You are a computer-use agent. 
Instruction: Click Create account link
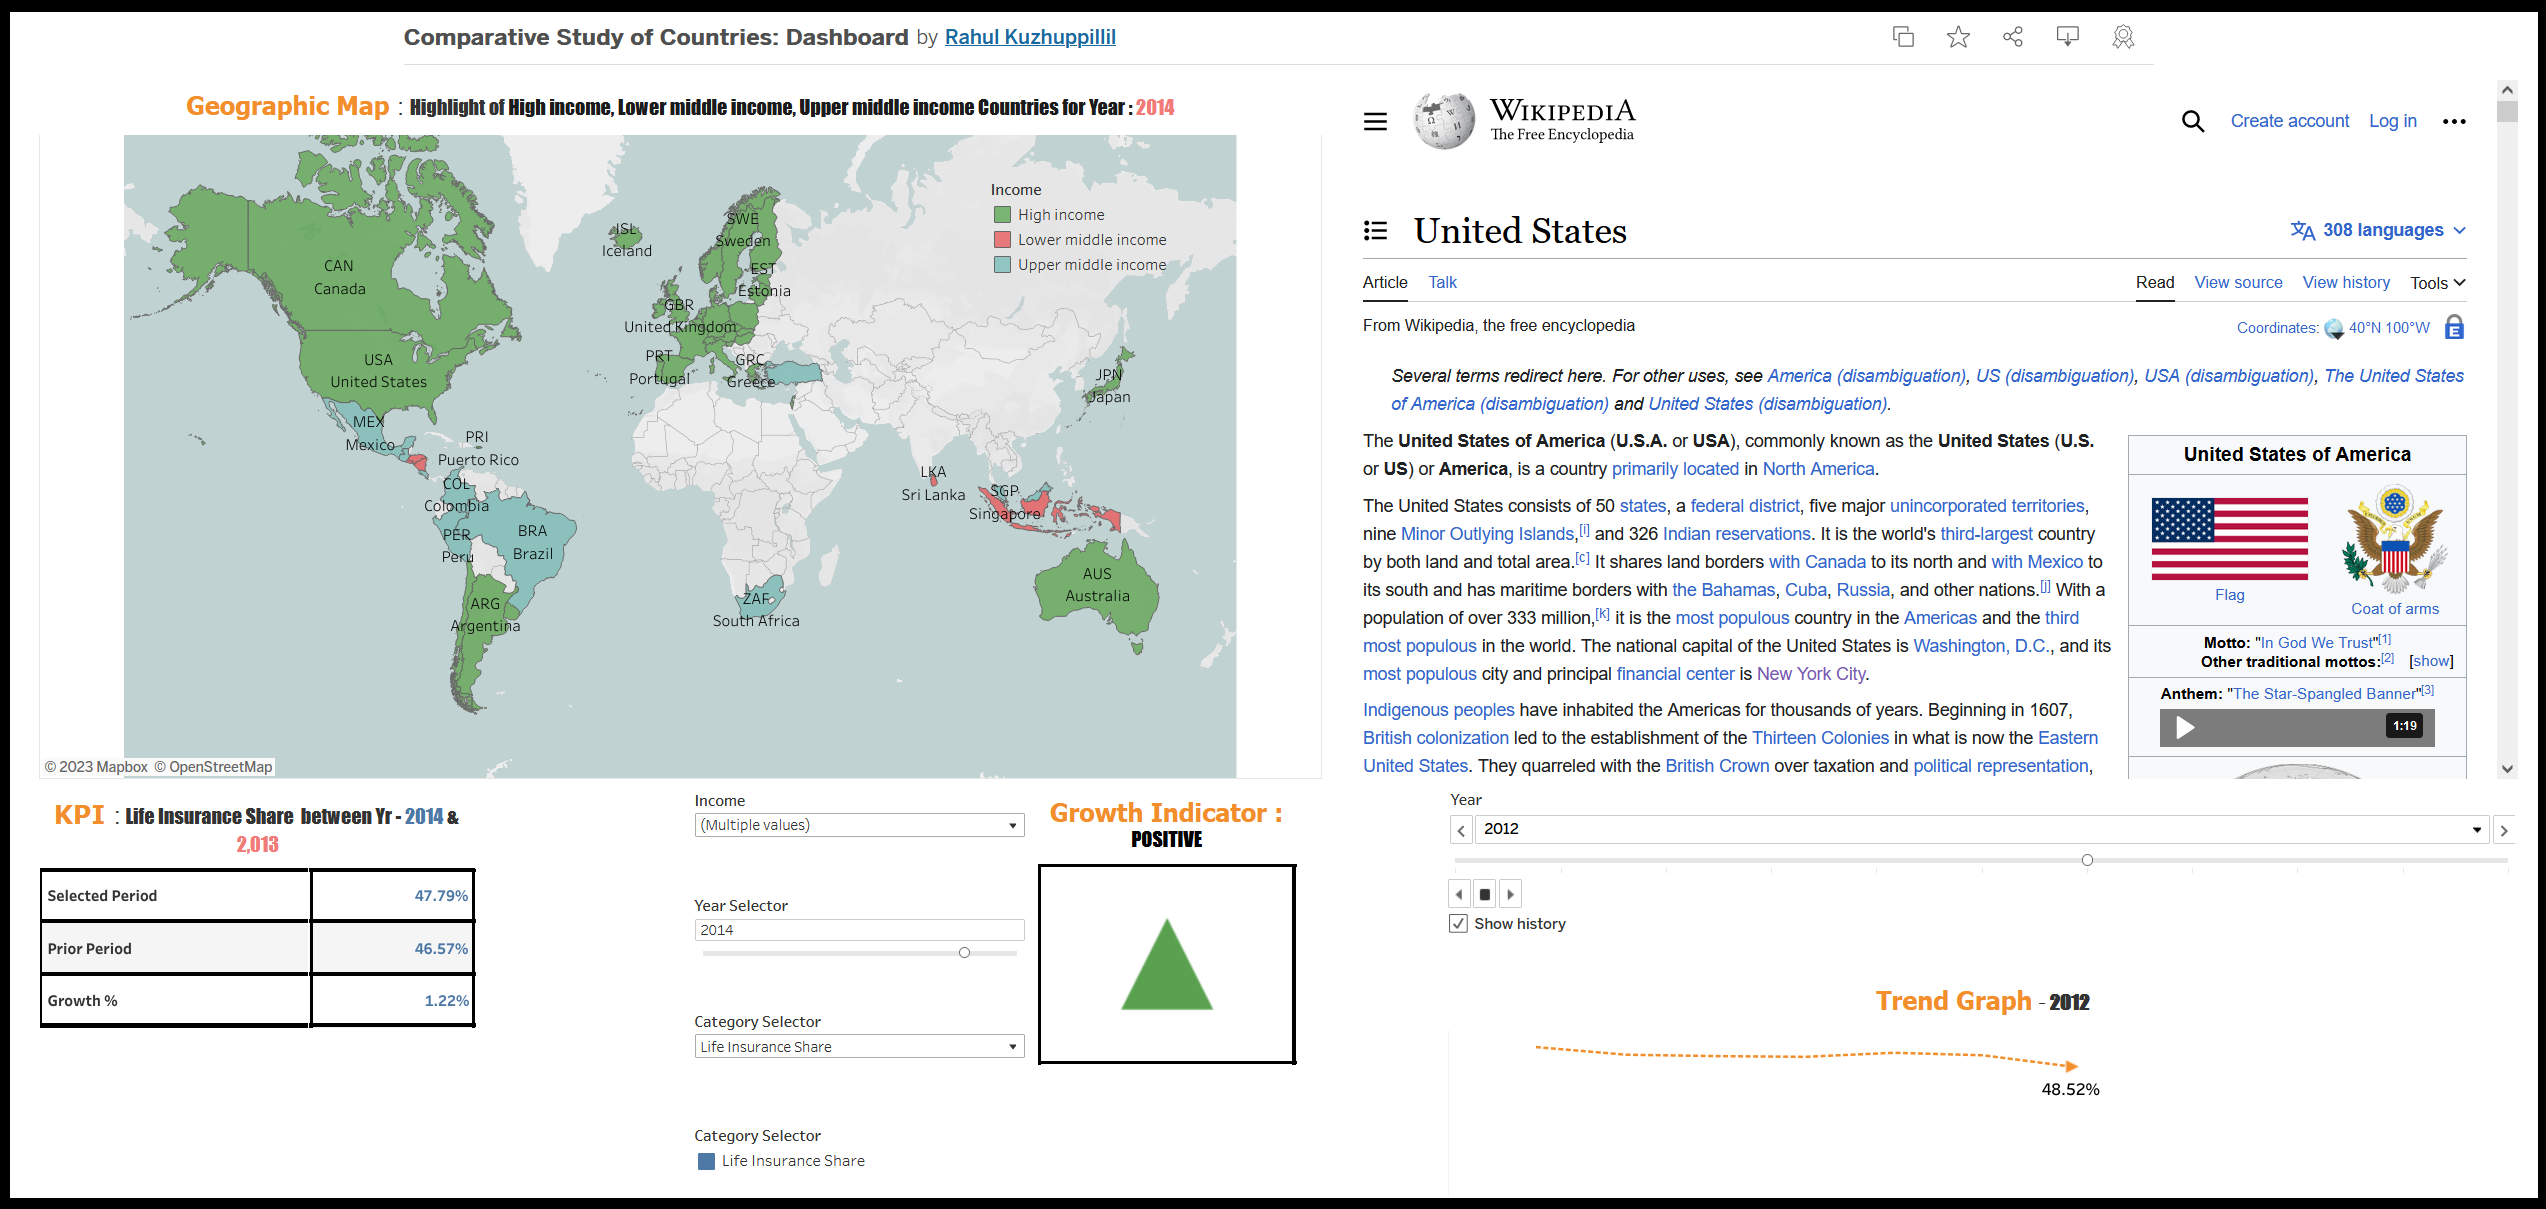click(x=2289, y=121)
